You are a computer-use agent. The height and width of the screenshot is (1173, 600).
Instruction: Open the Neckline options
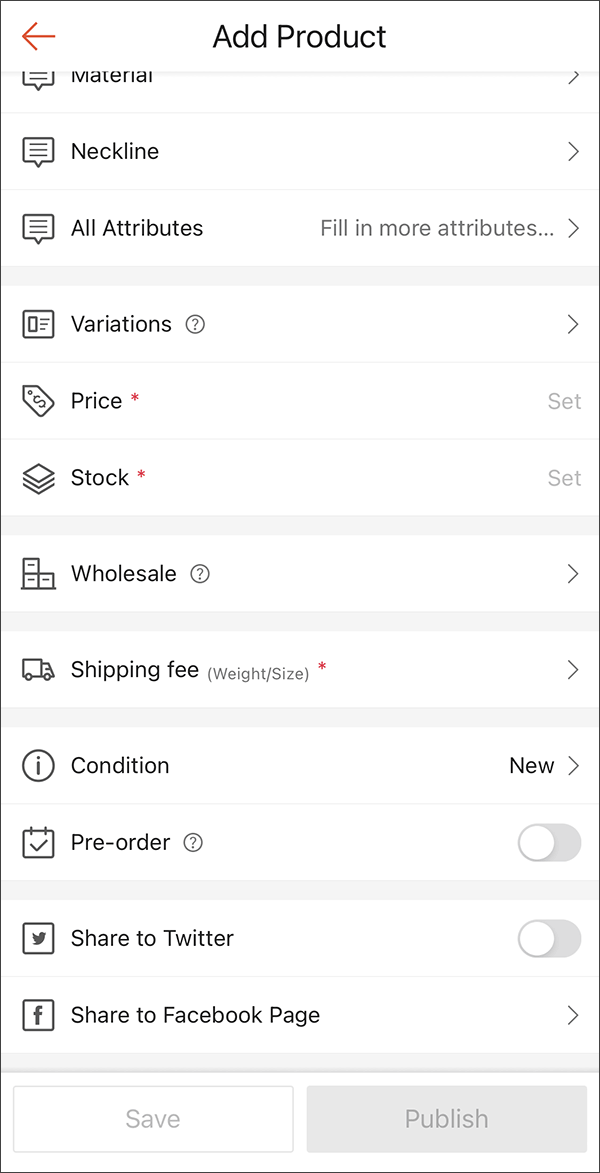pyautogui.click(x=300, y=151)
